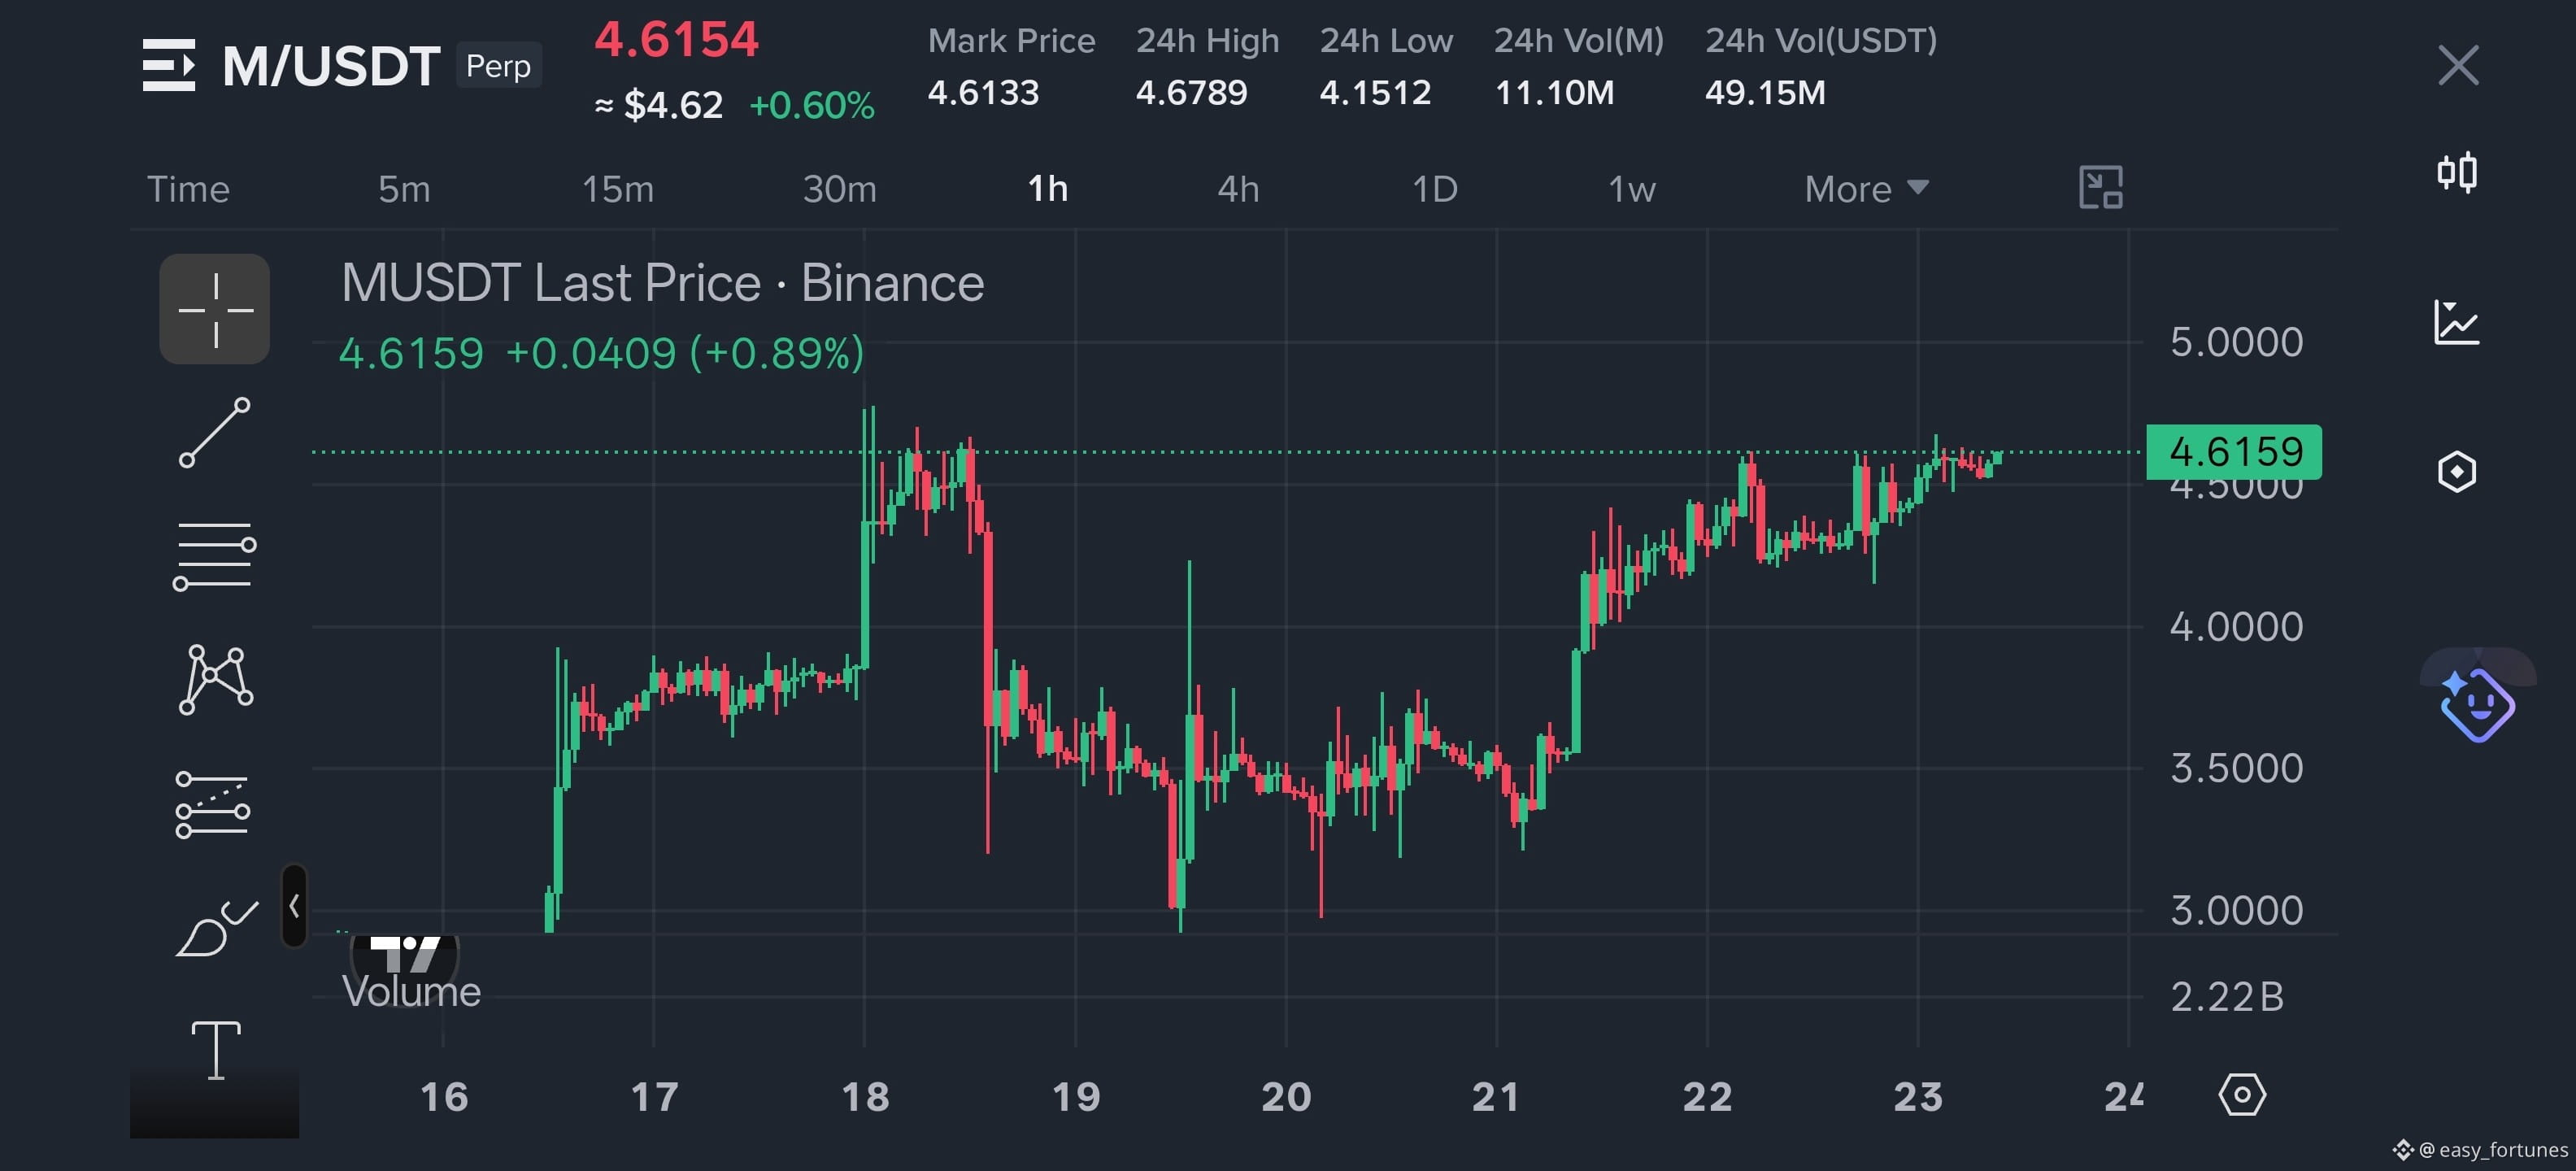Open chart settings hexagon at bottom right
The width and height of the screenshot is (2576, 1171).
click(x=2242, y=1095)
